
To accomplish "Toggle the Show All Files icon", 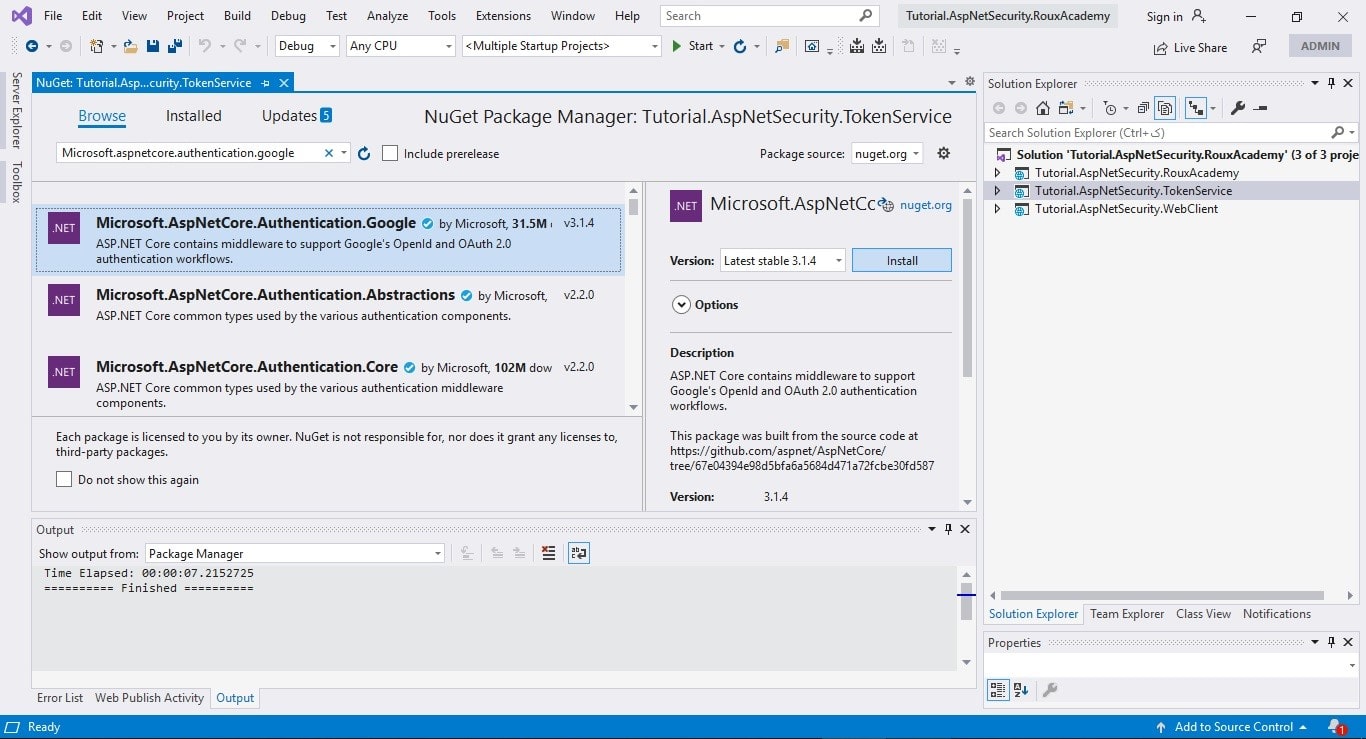I will [x=1165, y=108].
